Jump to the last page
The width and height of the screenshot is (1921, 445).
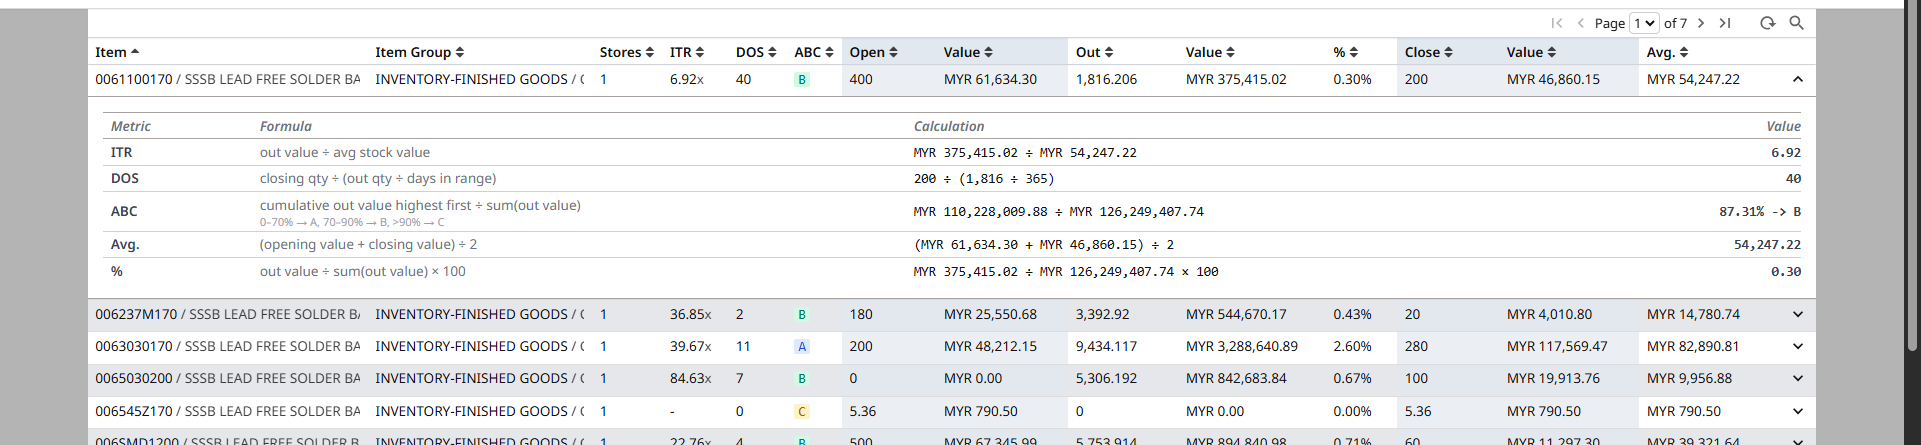click(1725, 23)
